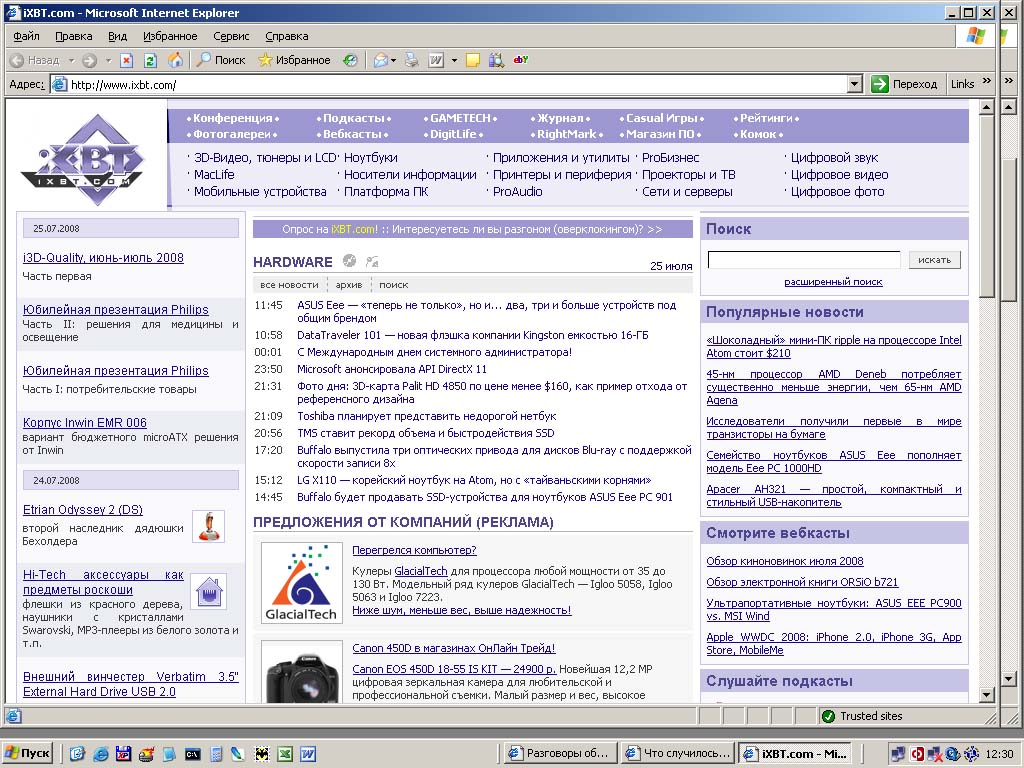Click the Etrian Odyssey thumbnail image
Viewport: 1024px width, 768px height.
tap(209, 526)
